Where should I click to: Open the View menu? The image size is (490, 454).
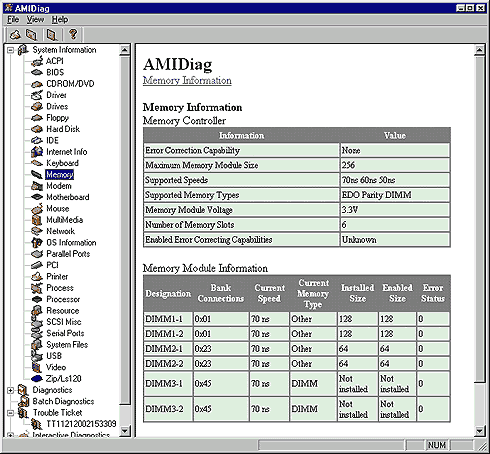coord(35,20)
